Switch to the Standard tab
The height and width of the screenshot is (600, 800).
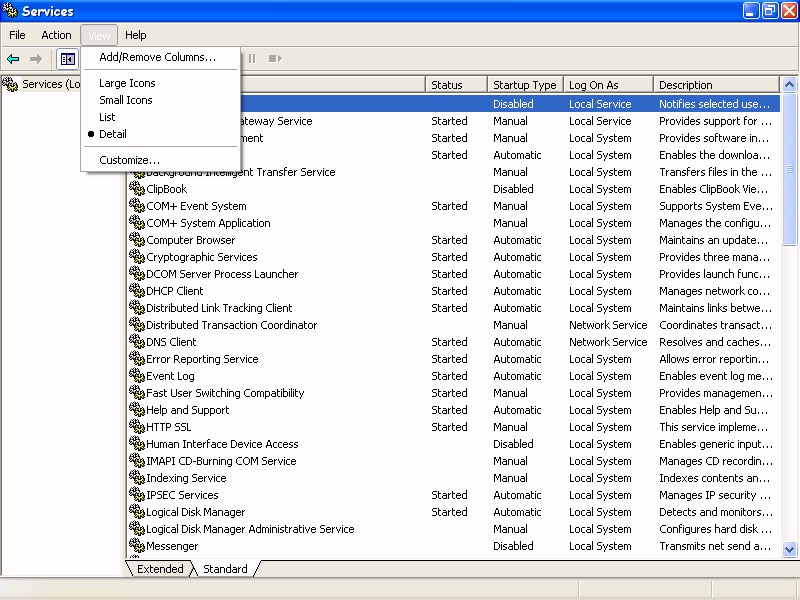coord(225,569)
